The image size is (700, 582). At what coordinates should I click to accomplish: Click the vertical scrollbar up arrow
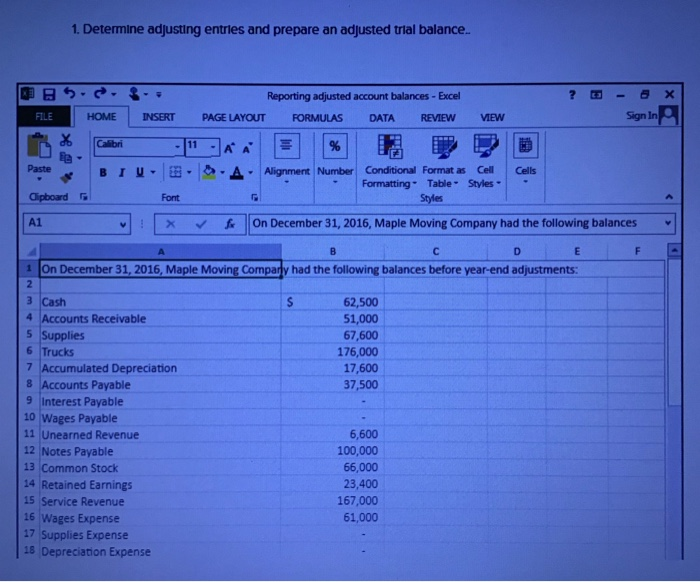click(x=675, y=250)
